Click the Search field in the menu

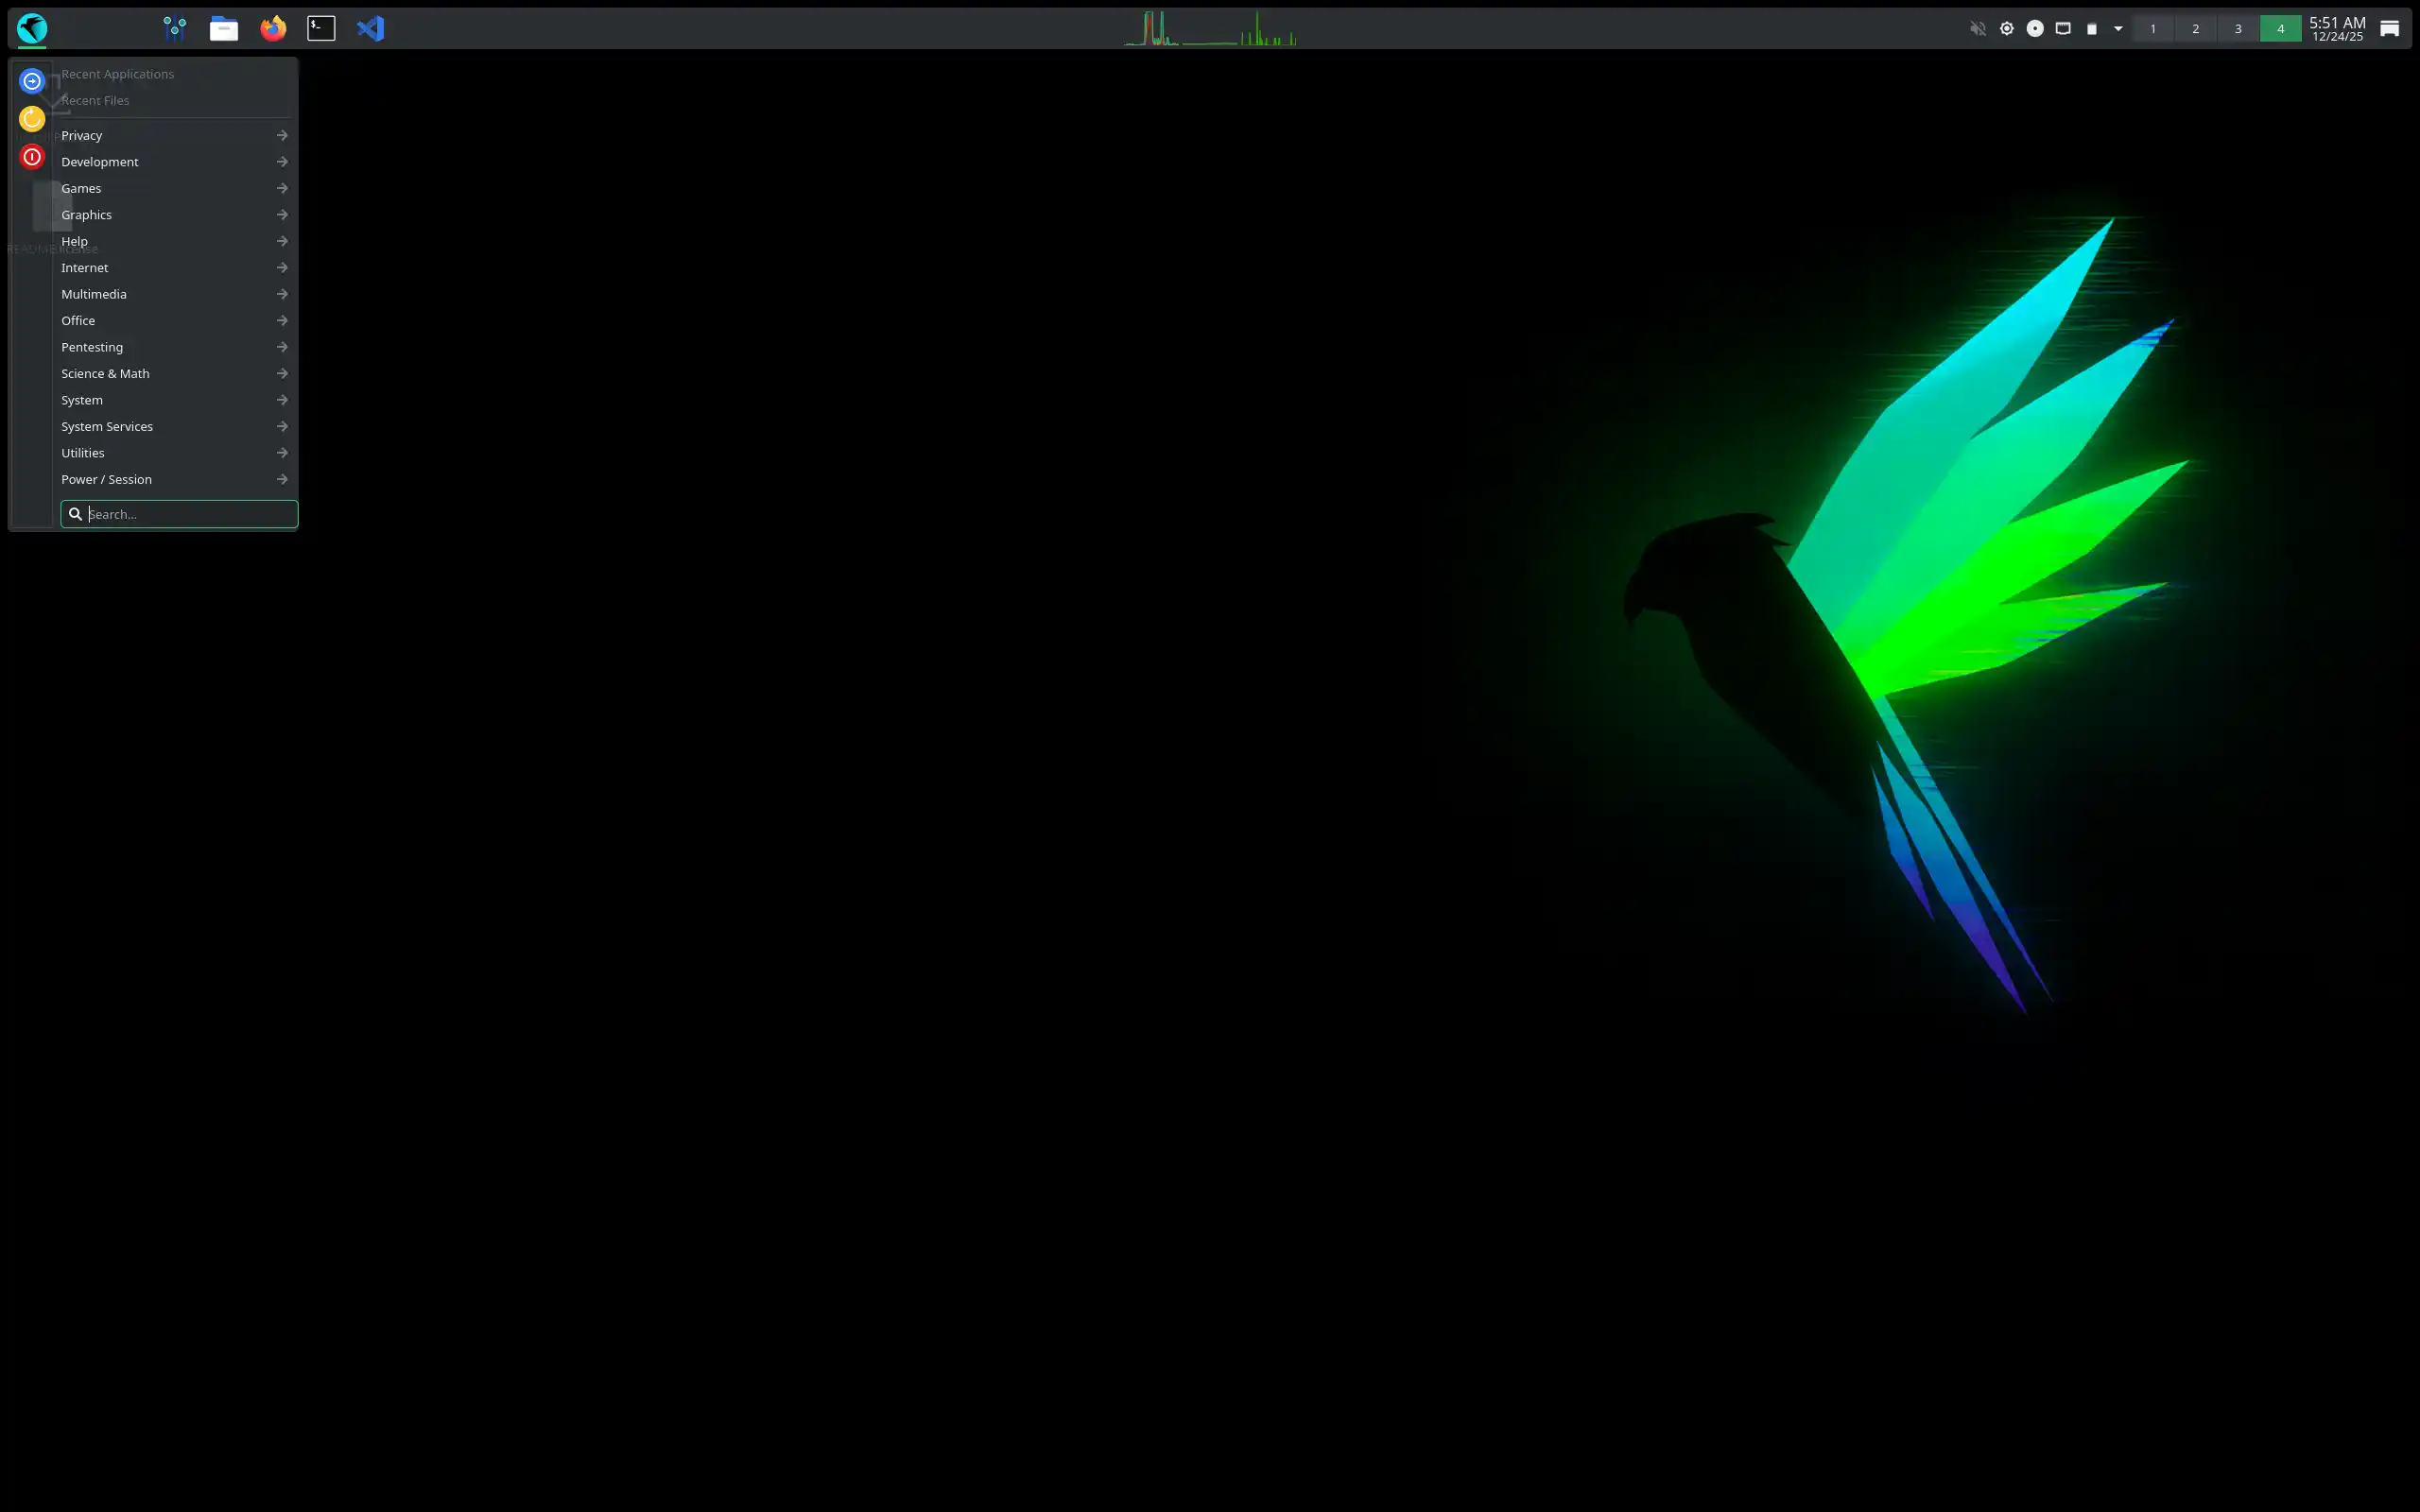point(179,513)
